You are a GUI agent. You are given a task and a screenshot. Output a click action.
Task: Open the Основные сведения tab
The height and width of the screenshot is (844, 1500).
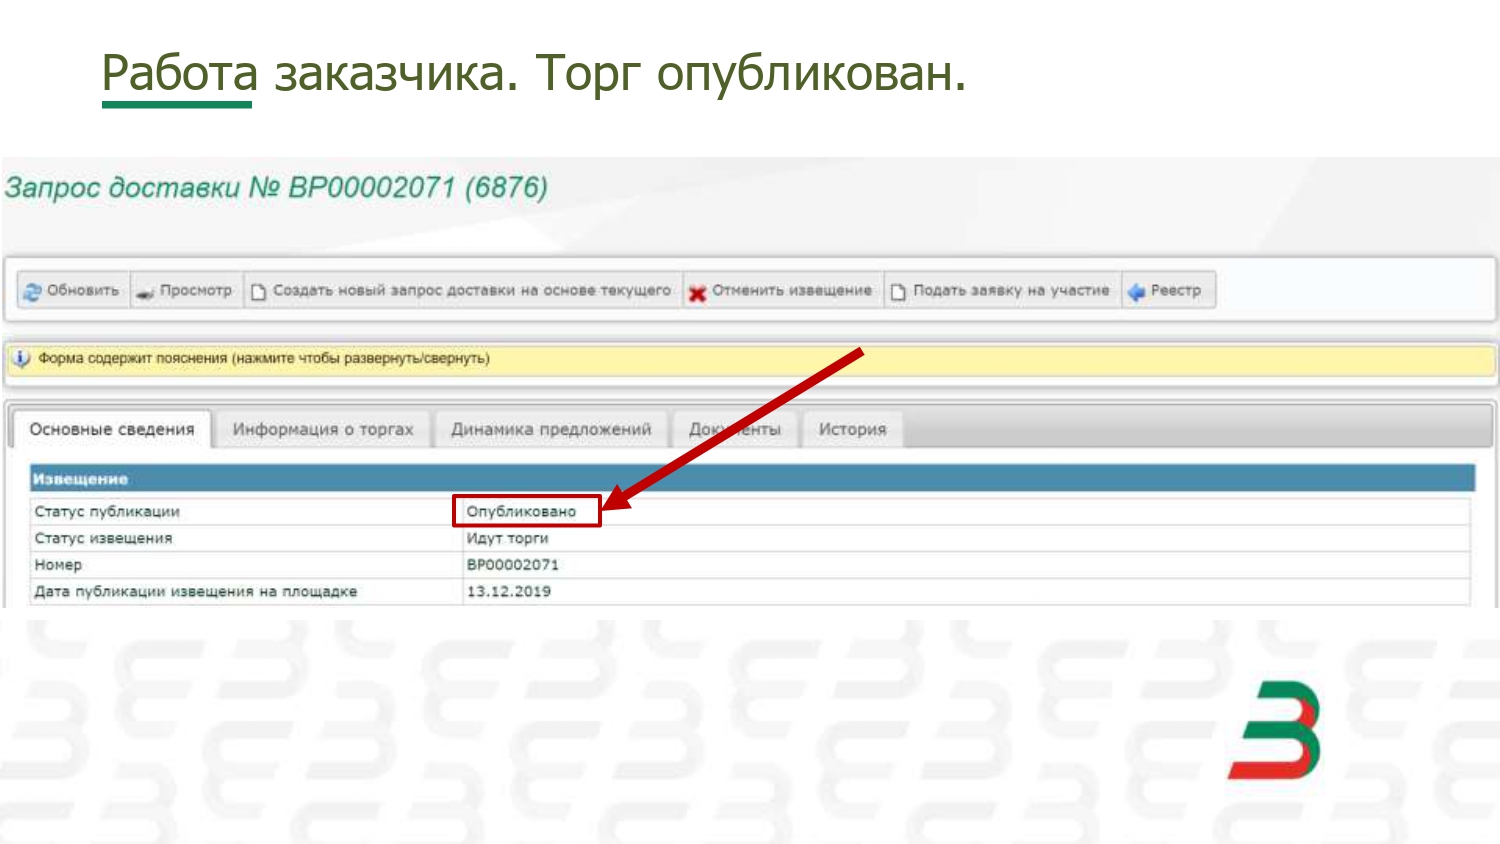point(112,429)
